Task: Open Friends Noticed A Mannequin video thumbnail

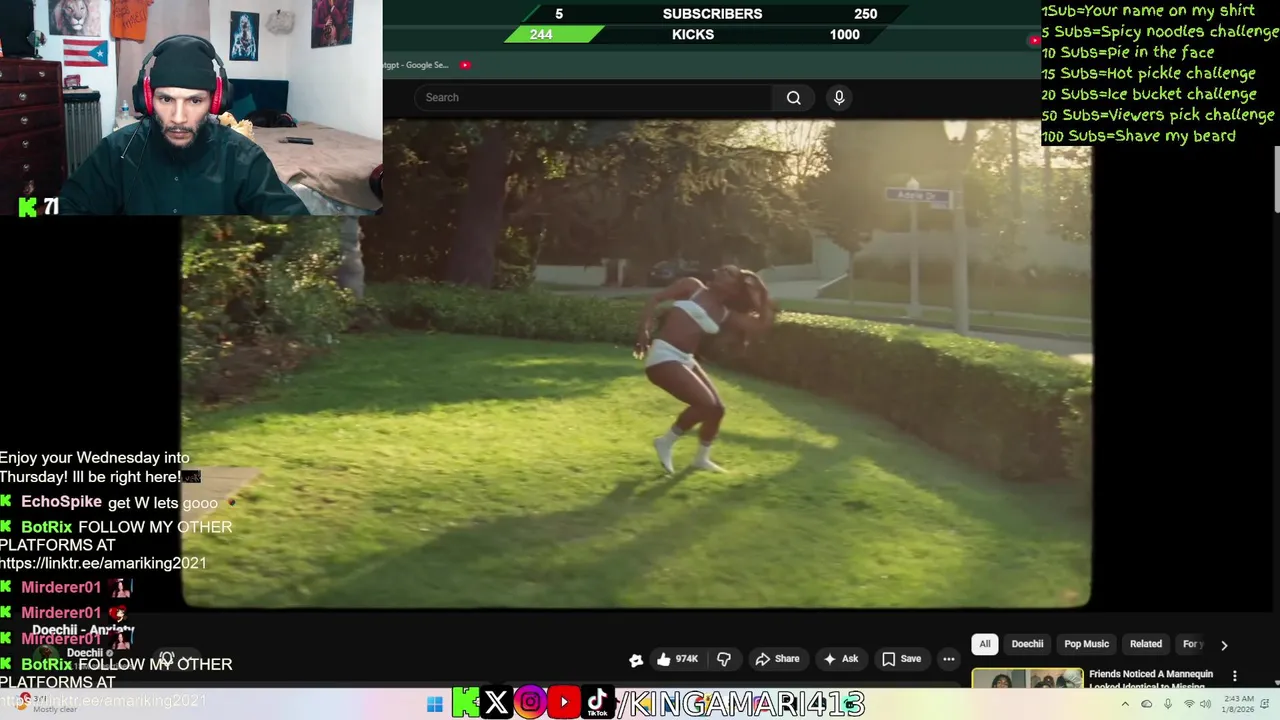Action: (x=1027, y=678)
